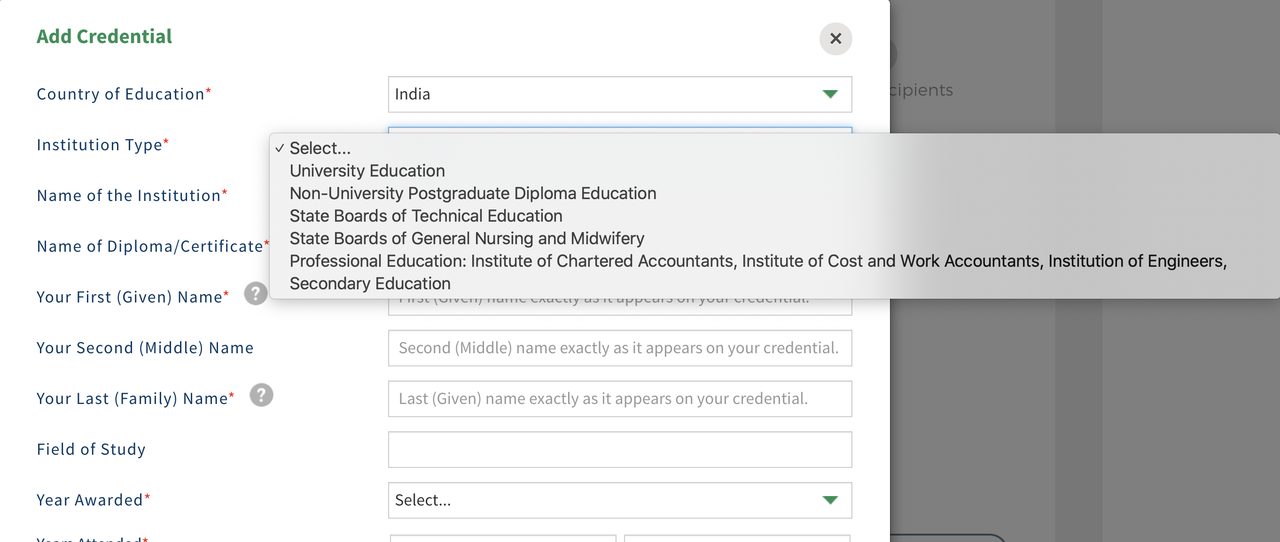Click the Add Credential heading
1280x542 pixels.
pos(104,36)
